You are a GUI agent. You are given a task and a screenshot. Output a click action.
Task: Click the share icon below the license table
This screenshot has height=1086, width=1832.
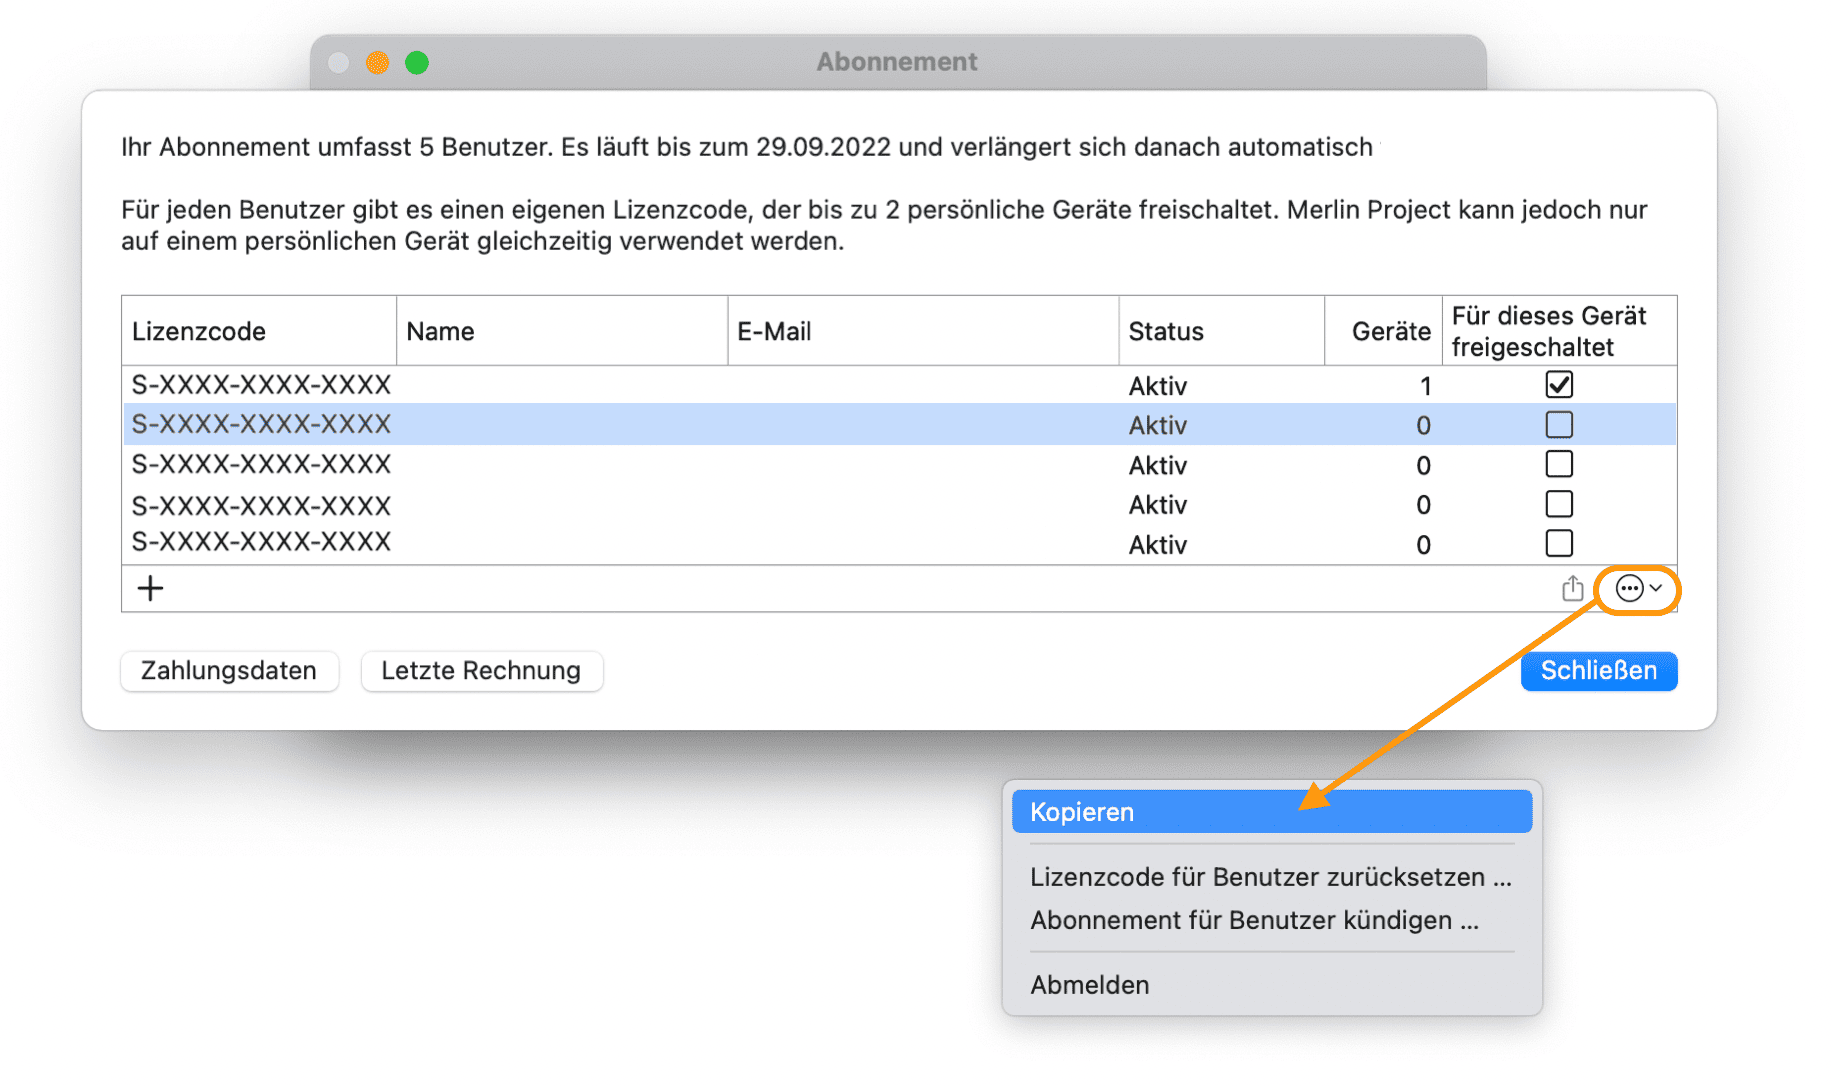1572,588
